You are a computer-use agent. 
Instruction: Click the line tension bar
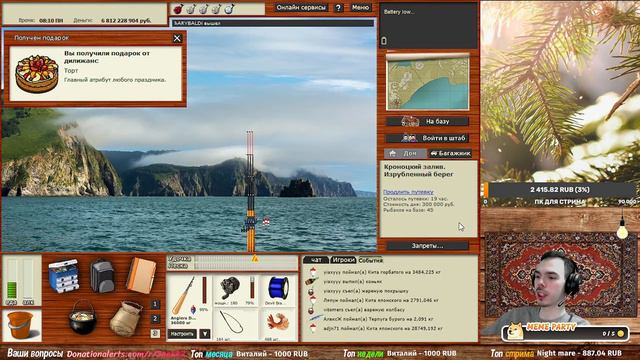pyautogui.click(x=246, y=266)
